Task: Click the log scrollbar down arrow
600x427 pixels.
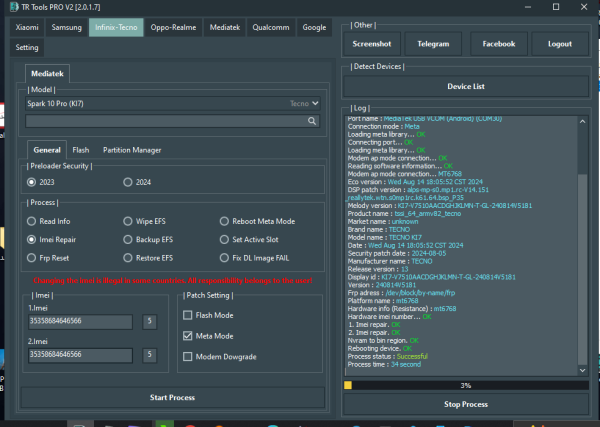Action: [x=582, y=370]
